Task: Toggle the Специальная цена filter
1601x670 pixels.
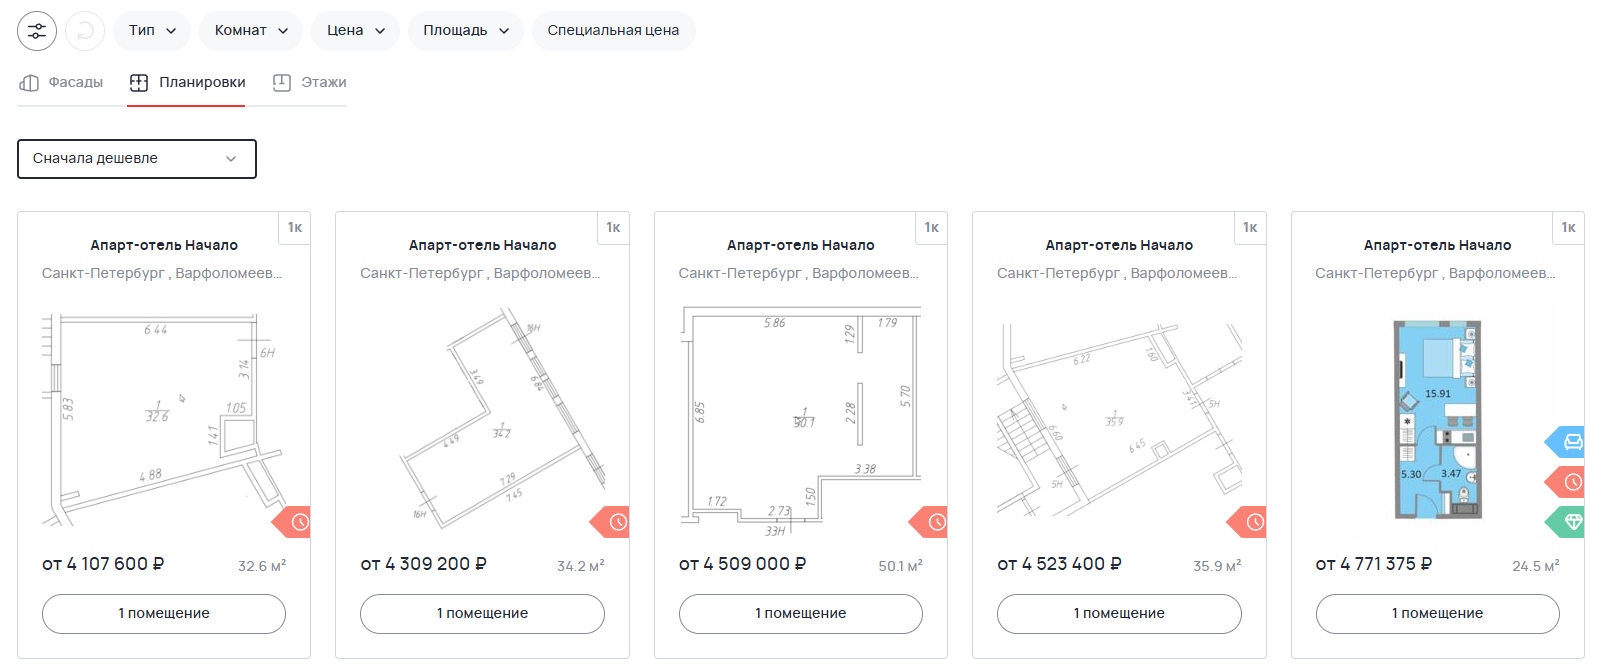Action: (613, 31)
